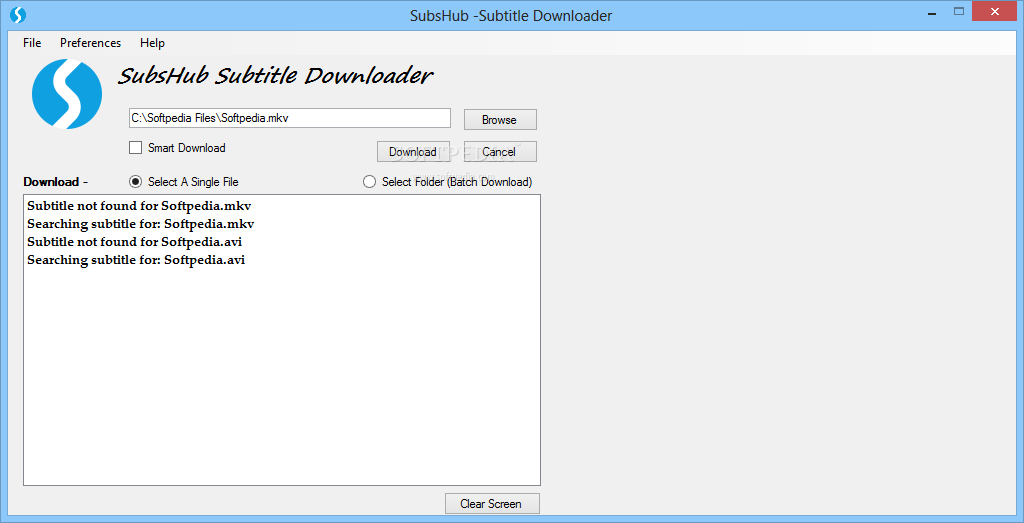Click the Browse button
1024x523 pixels.
coord(500,119)
